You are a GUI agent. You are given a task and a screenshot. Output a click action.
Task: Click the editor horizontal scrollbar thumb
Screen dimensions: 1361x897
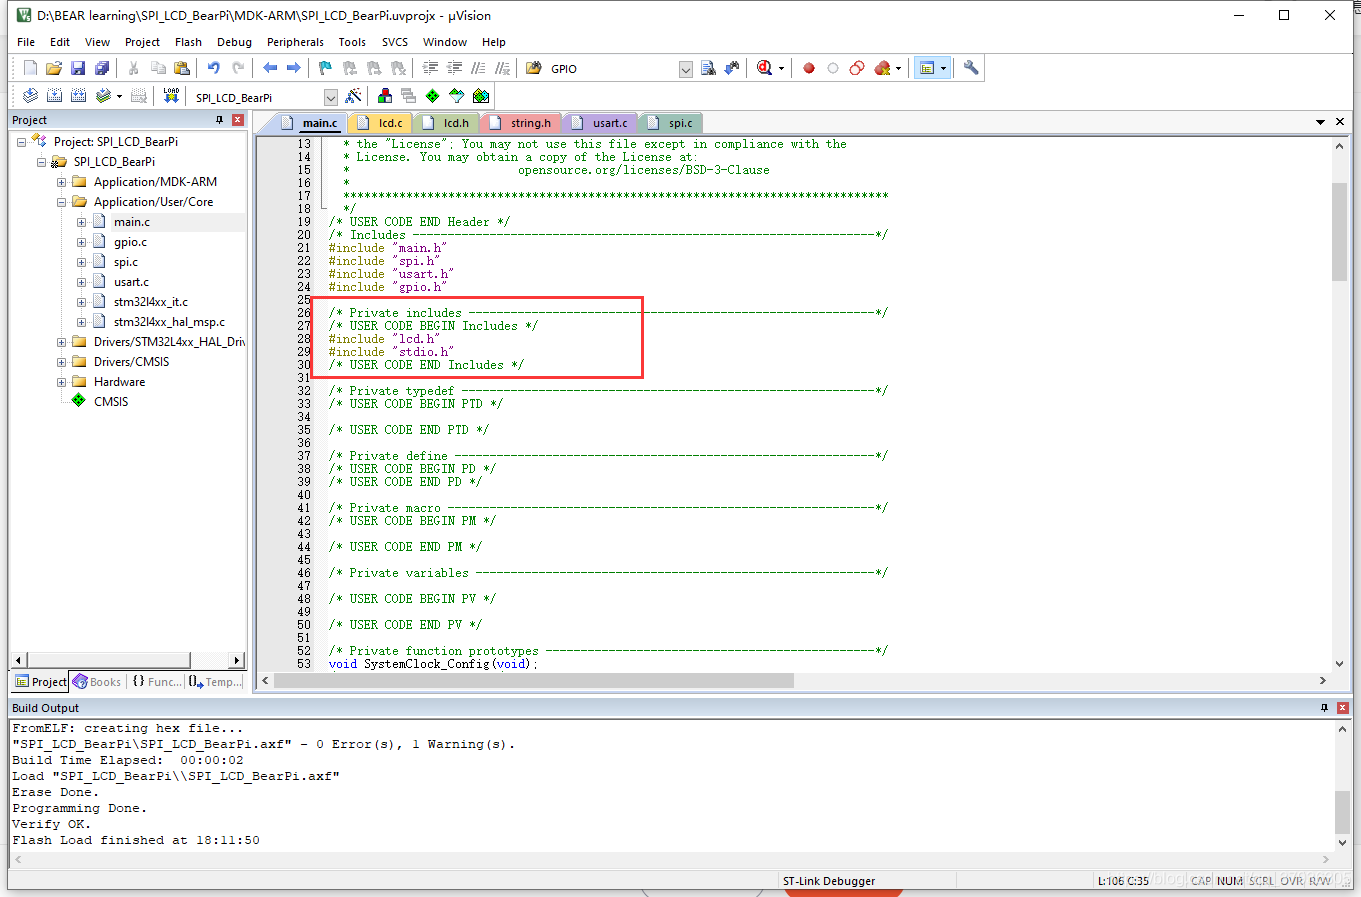[534, 681]
